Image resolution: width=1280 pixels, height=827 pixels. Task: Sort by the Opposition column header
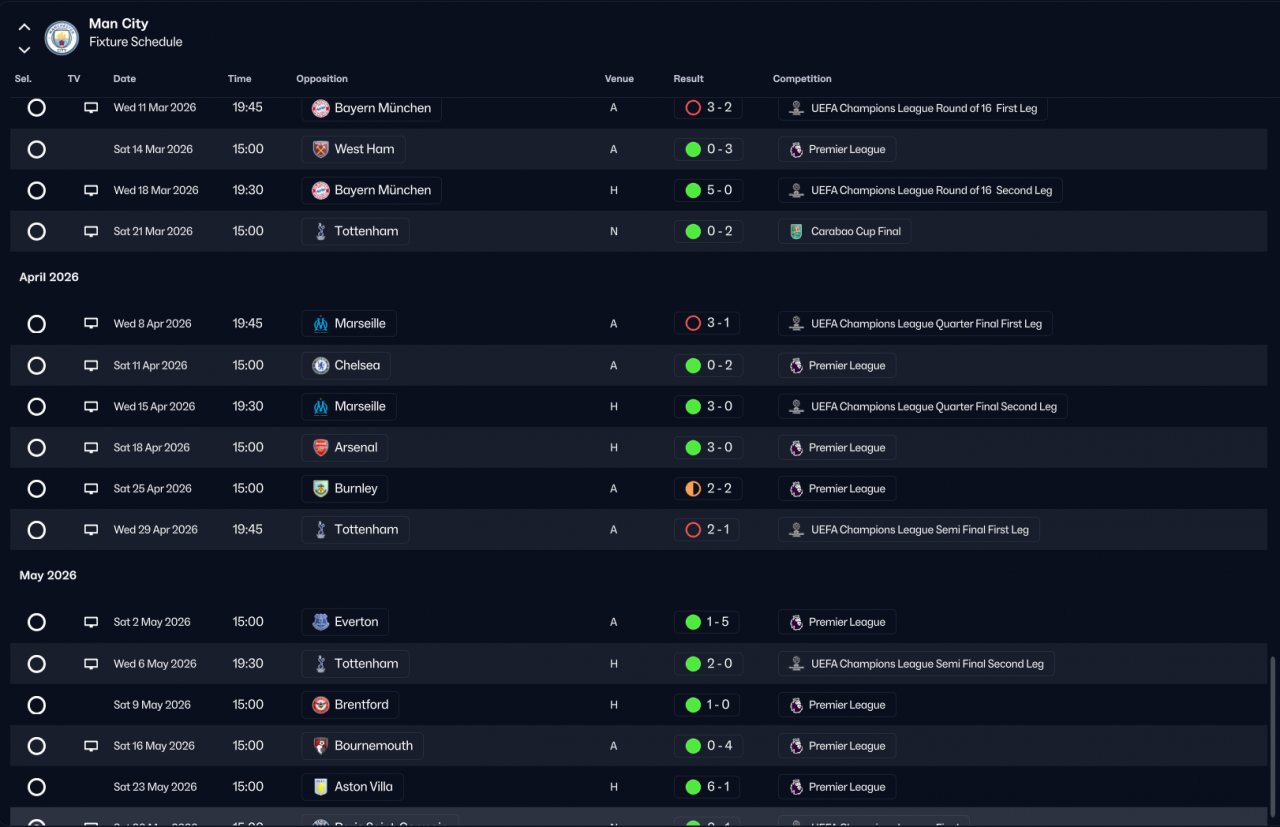(322, 79)
